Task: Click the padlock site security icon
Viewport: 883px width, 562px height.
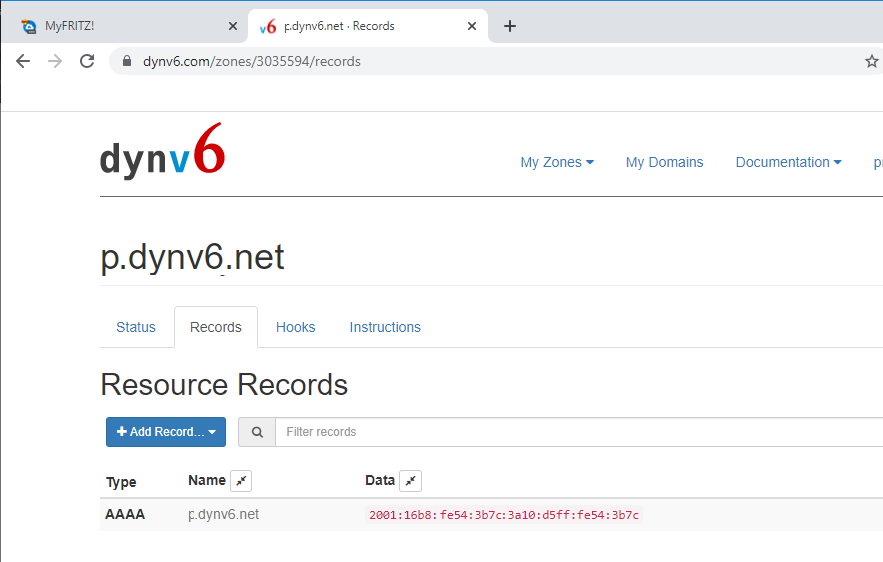Action: pyautogui.click(x=127, y=61)
